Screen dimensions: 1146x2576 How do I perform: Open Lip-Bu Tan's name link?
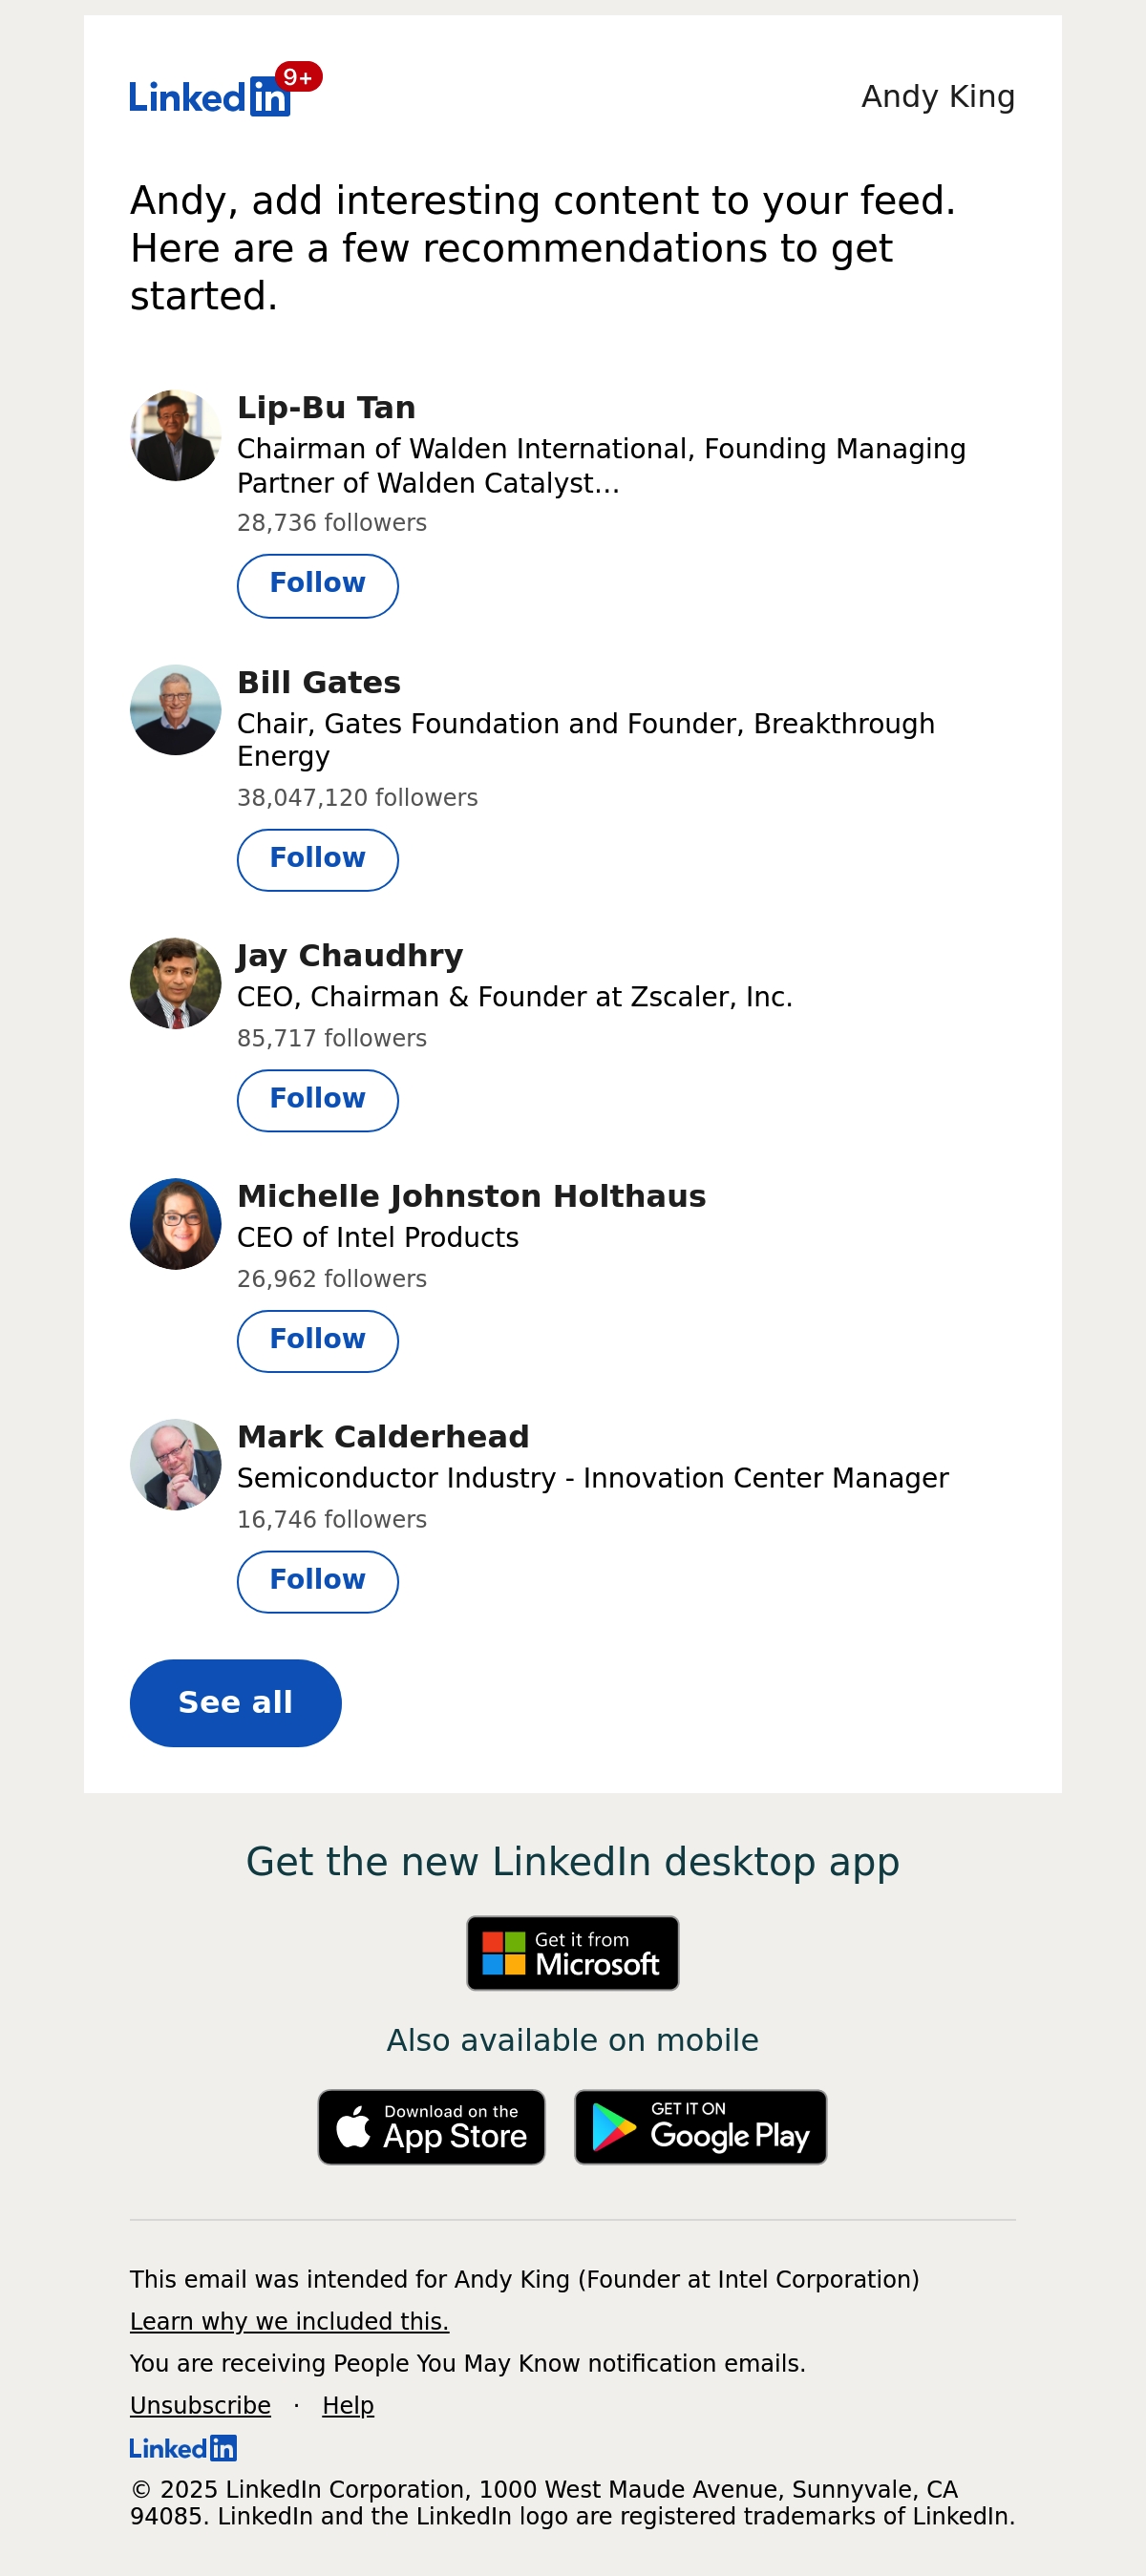326,408
